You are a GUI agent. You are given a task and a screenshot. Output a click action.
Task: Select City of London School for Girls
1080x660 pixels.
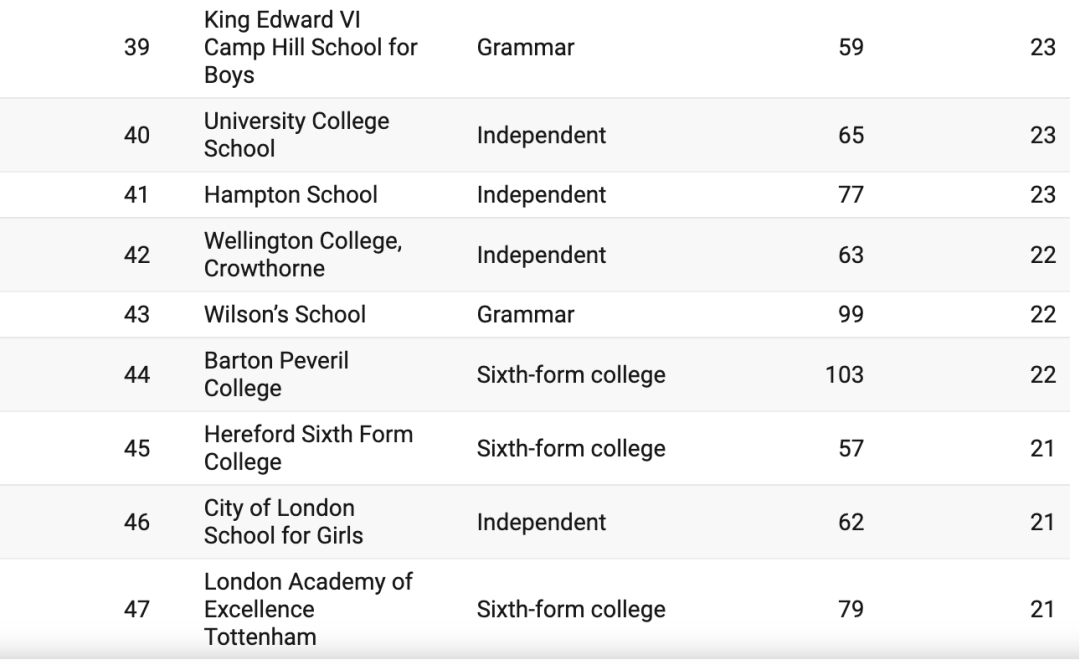coord(283,522)
